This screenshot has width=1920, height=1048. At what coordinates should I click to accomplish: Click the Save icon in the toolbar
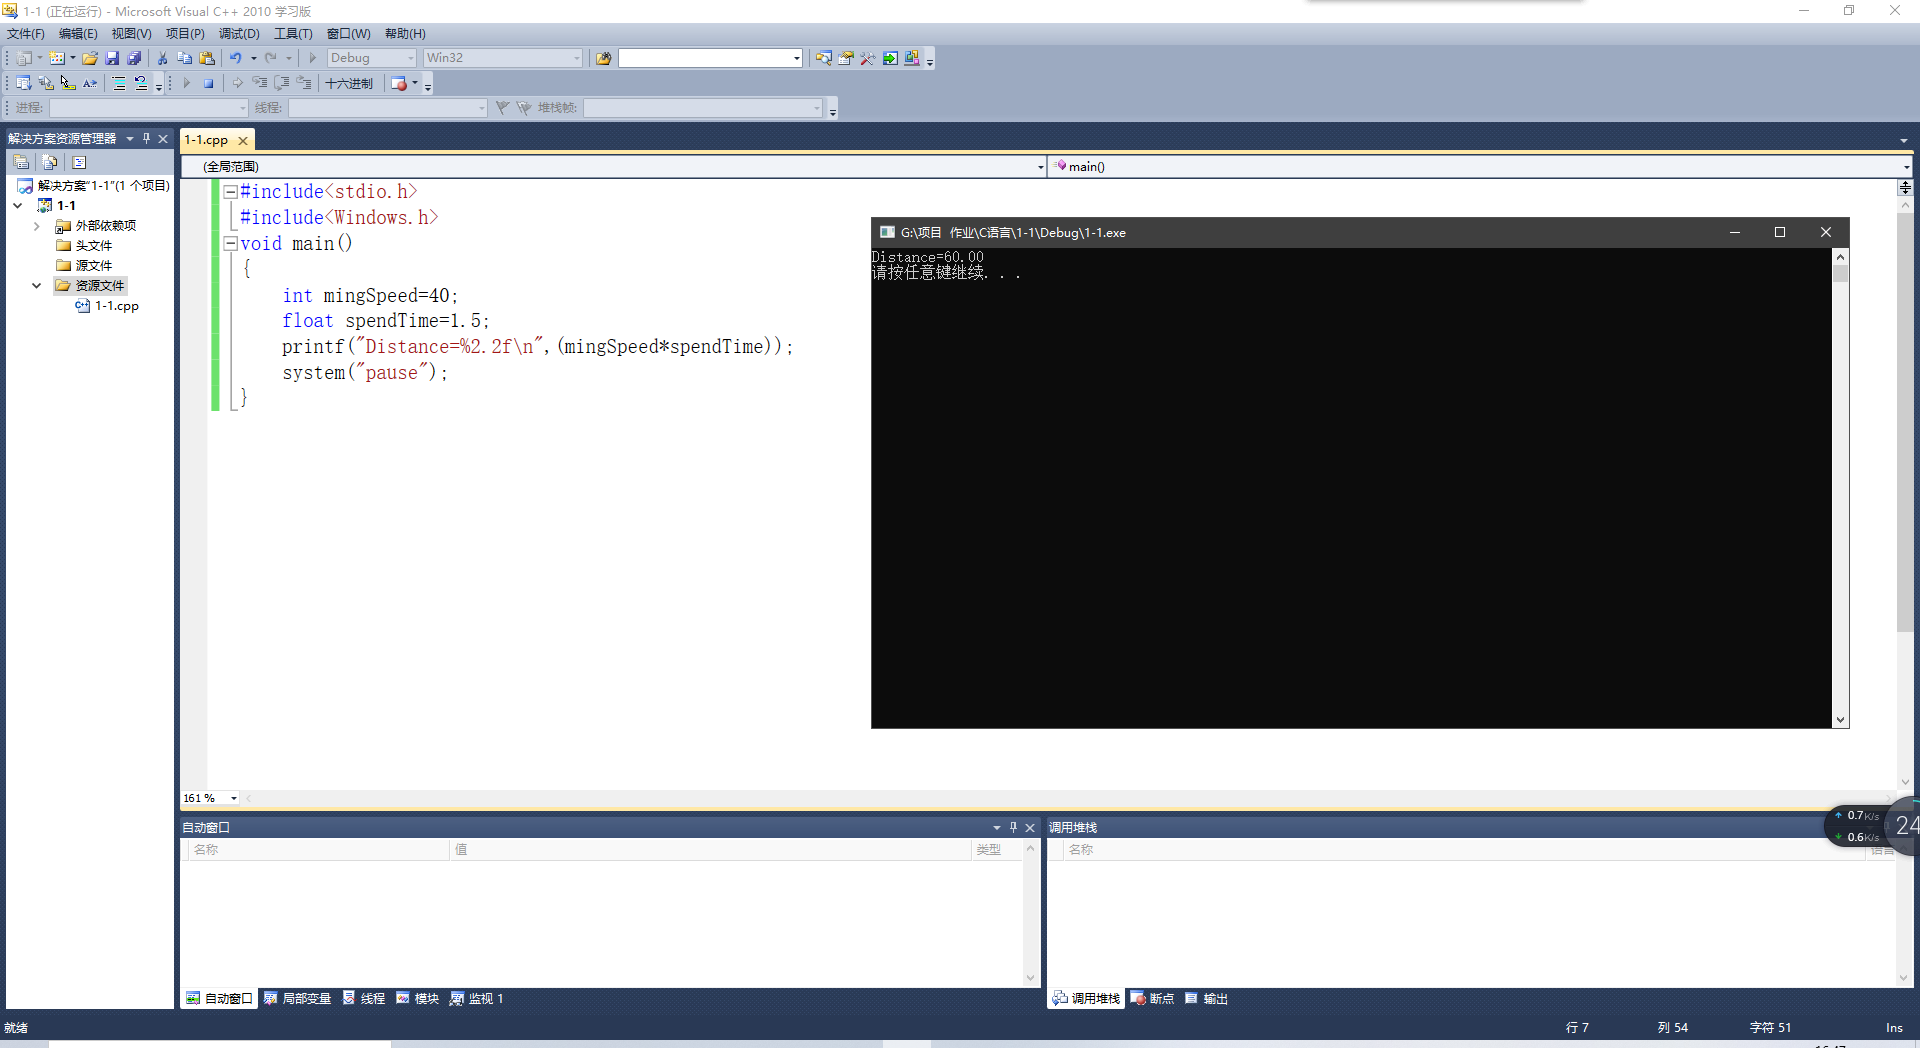[112, 58]
